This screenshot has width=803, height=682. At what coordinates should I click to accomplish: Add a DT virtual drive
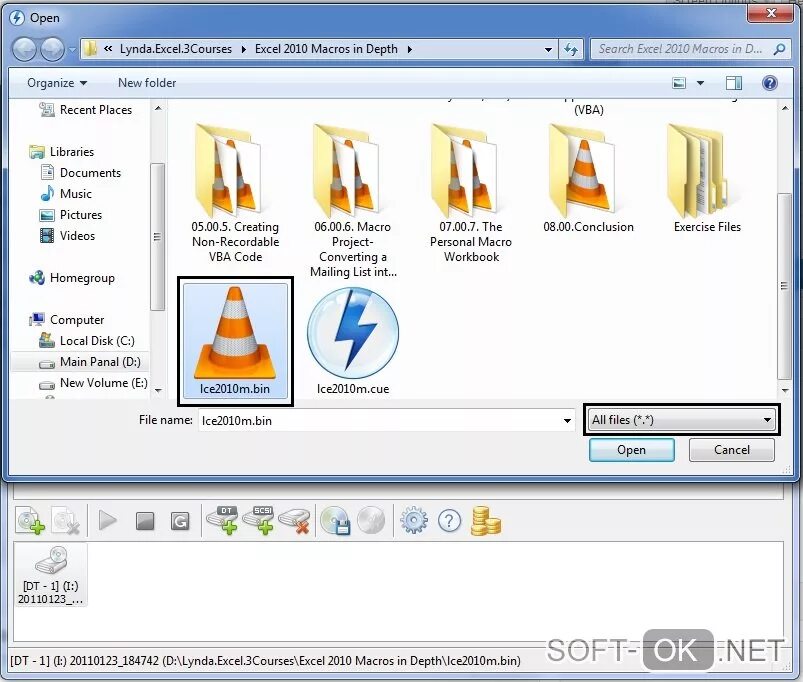[x=223, y=520]
